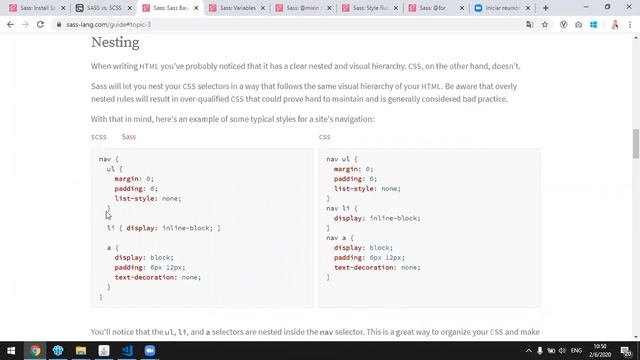Click the network tray icon

pos(551,351)
